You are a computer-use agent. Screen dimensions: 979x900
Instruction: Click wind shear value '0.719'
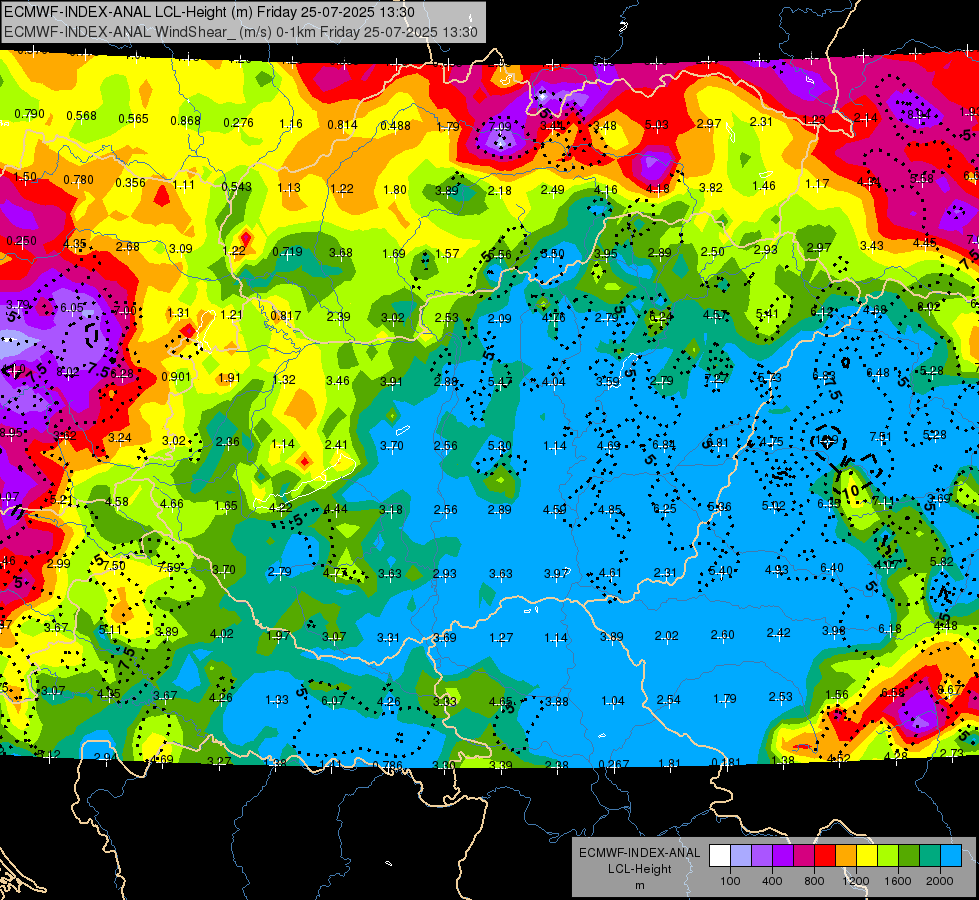coord(287,252)
